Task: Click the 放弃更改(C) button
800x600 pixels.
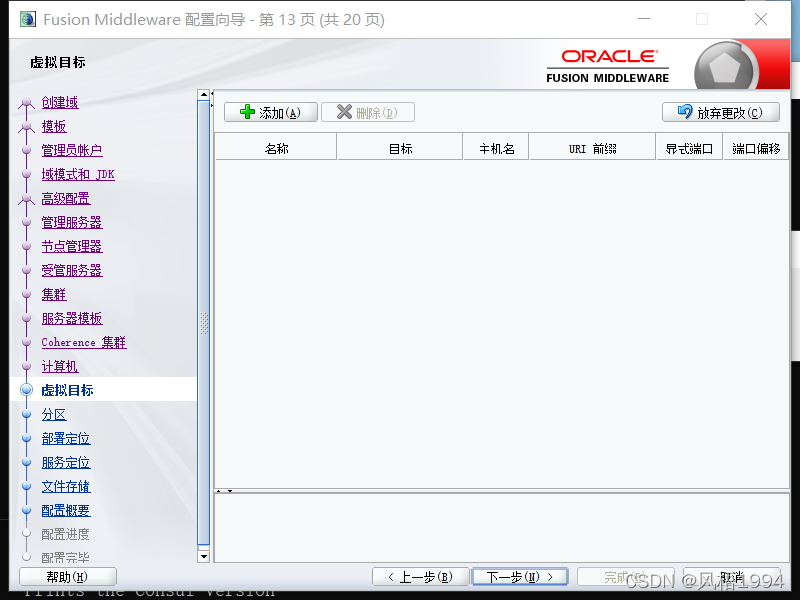Action: pos(721,112)
